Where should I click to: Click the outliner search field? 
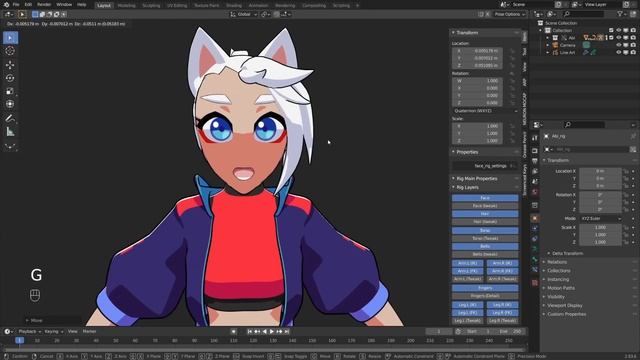coord(584,14)
